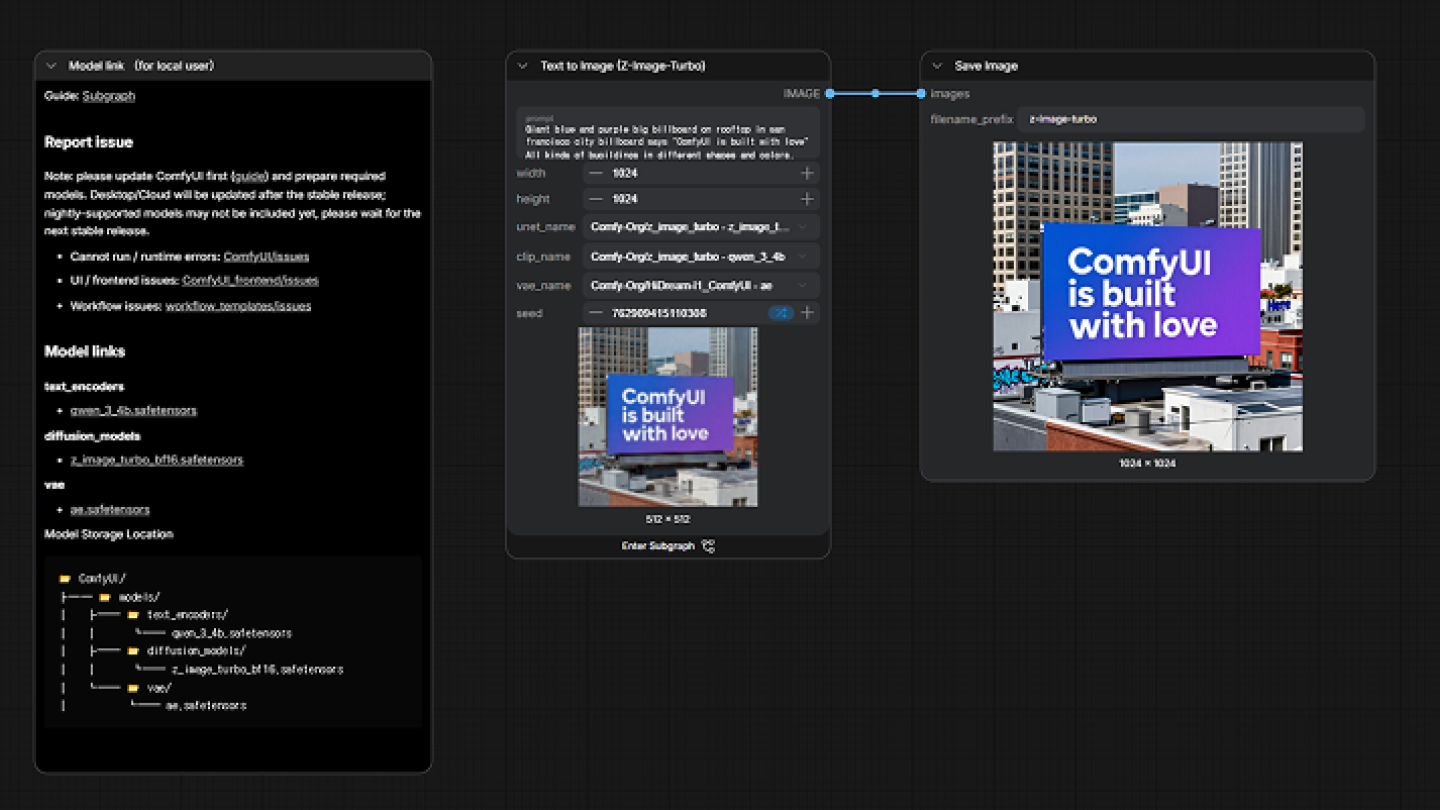Click the height number field
The image size is (1440, 810).
(701, 199)
